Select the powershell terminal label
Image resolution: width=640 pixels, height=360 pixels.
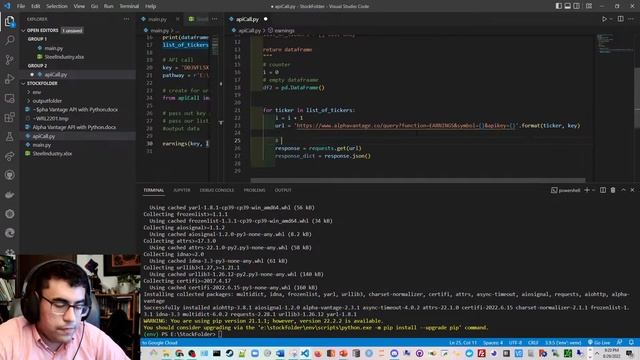click(x=566, y=190)
